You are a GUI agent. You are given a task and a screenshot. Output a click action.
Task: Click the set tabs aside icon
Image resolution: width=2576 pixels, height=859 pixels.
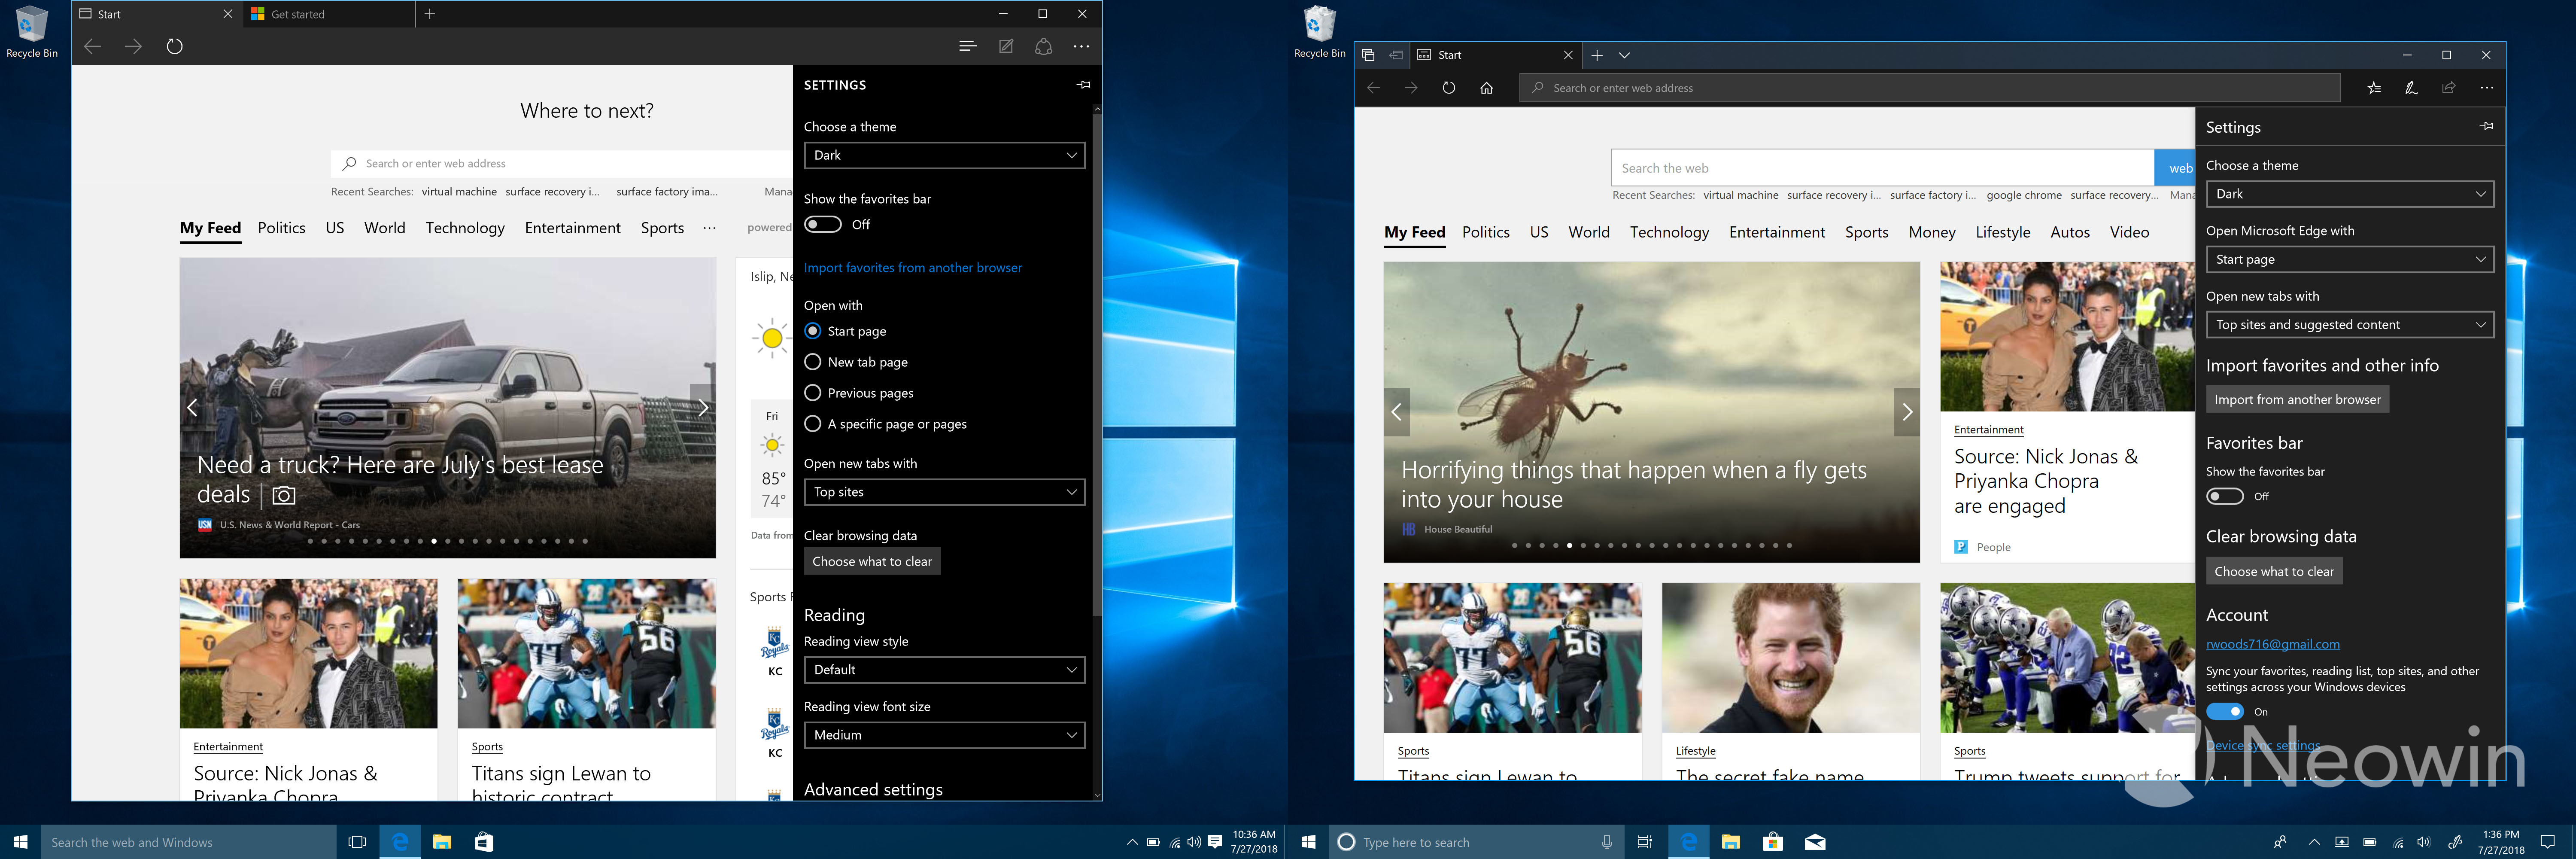[1396, 55]
